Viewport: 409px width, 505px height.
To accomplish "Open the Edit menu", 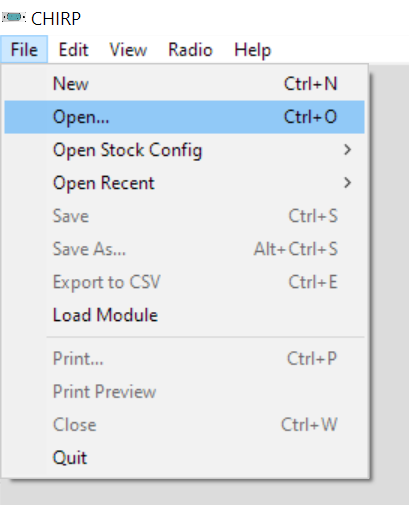I will coord(73,50).
